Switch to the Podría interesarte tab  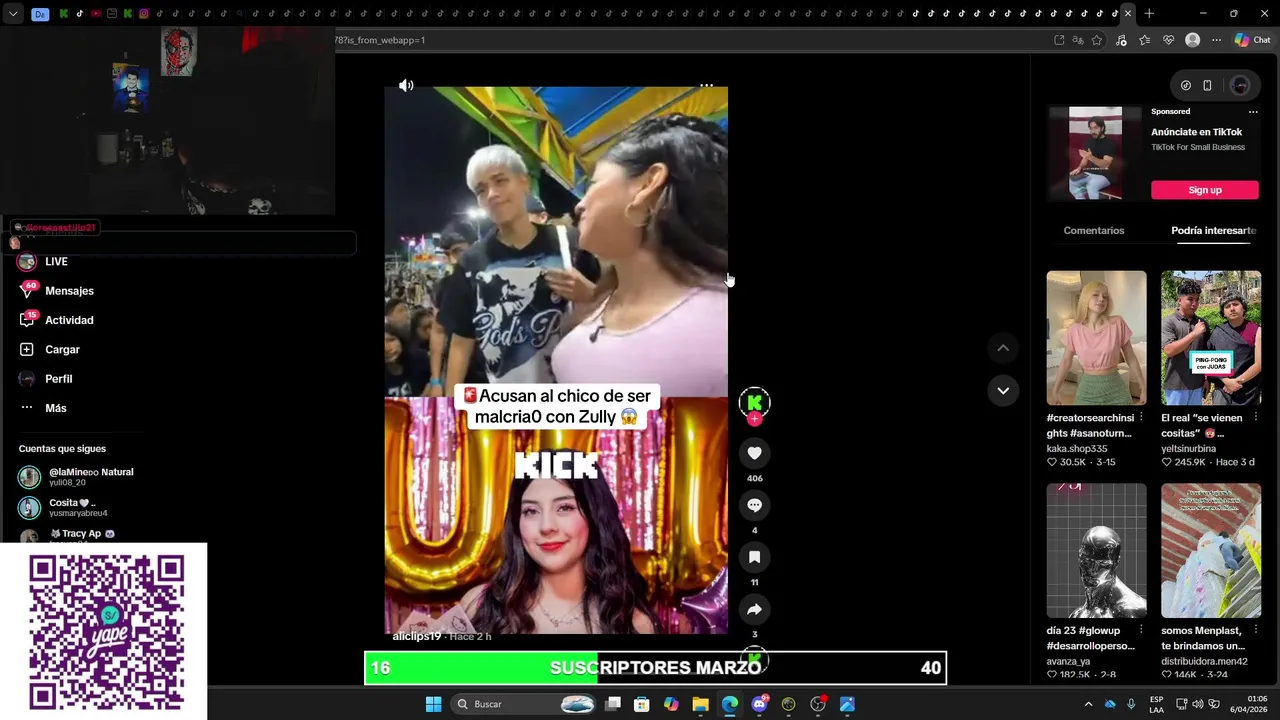click(x=1213, y=230)
